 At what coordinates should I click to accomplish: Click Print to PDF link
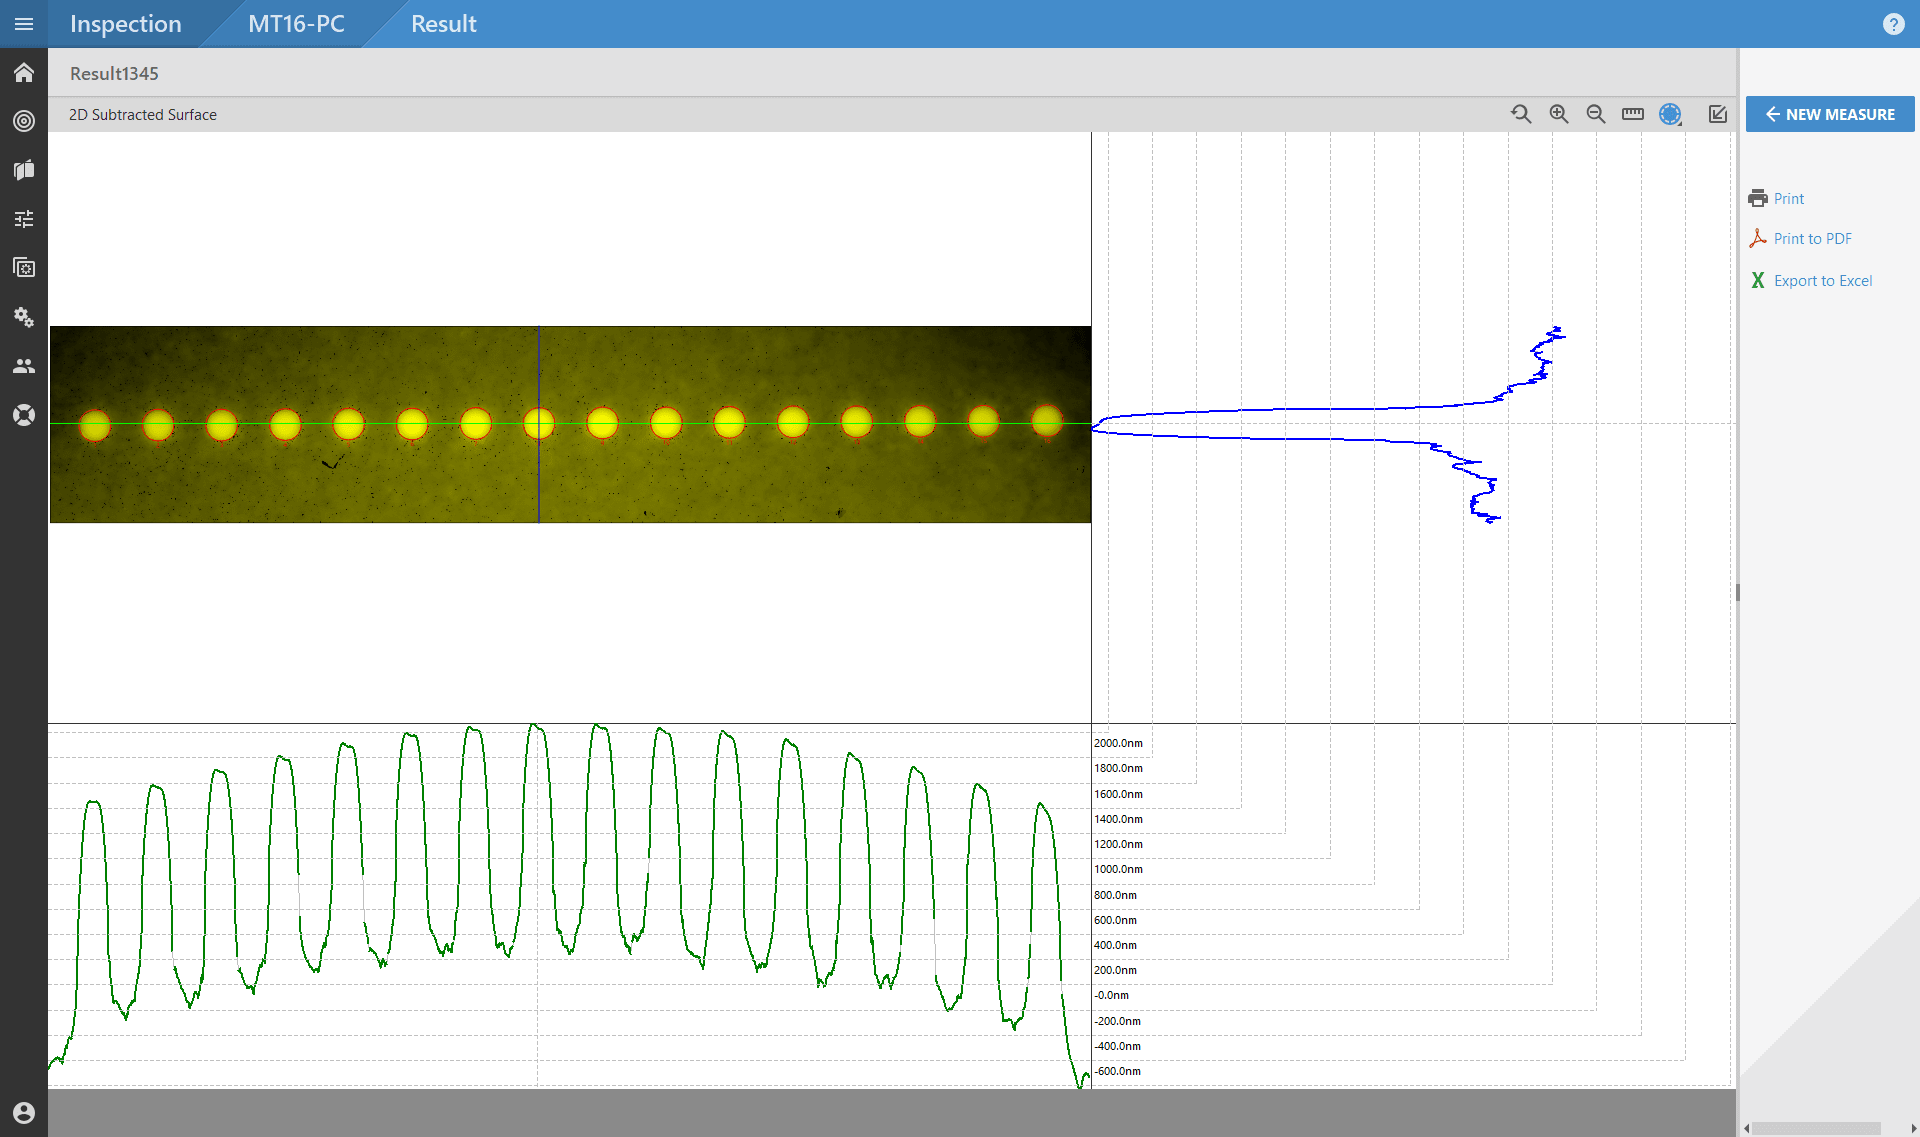1812,239
